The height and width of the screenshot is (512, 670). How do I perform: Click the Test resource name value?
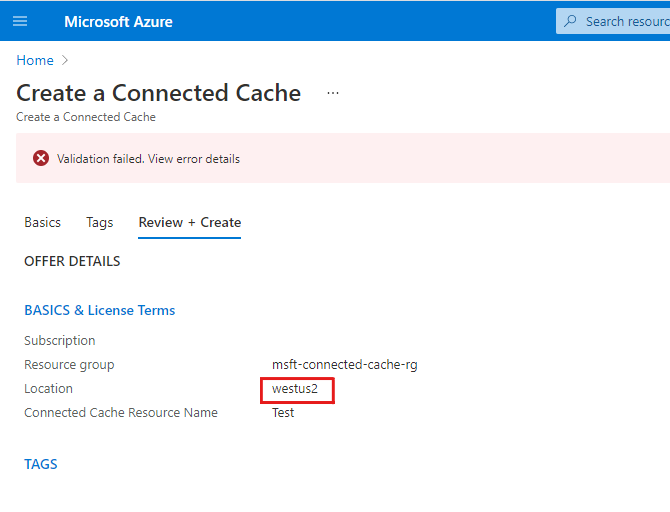click(x=283, y=412)
